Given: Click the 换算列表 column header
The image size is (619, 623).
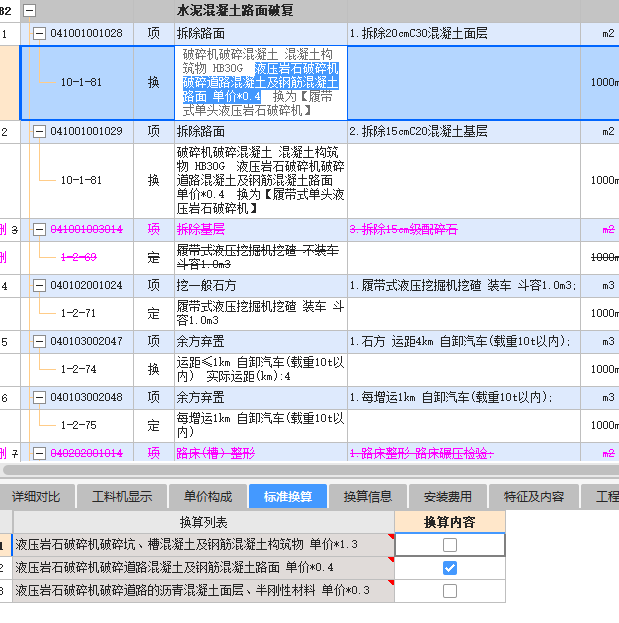Looking at the screenshot, I should click(204, 522).
